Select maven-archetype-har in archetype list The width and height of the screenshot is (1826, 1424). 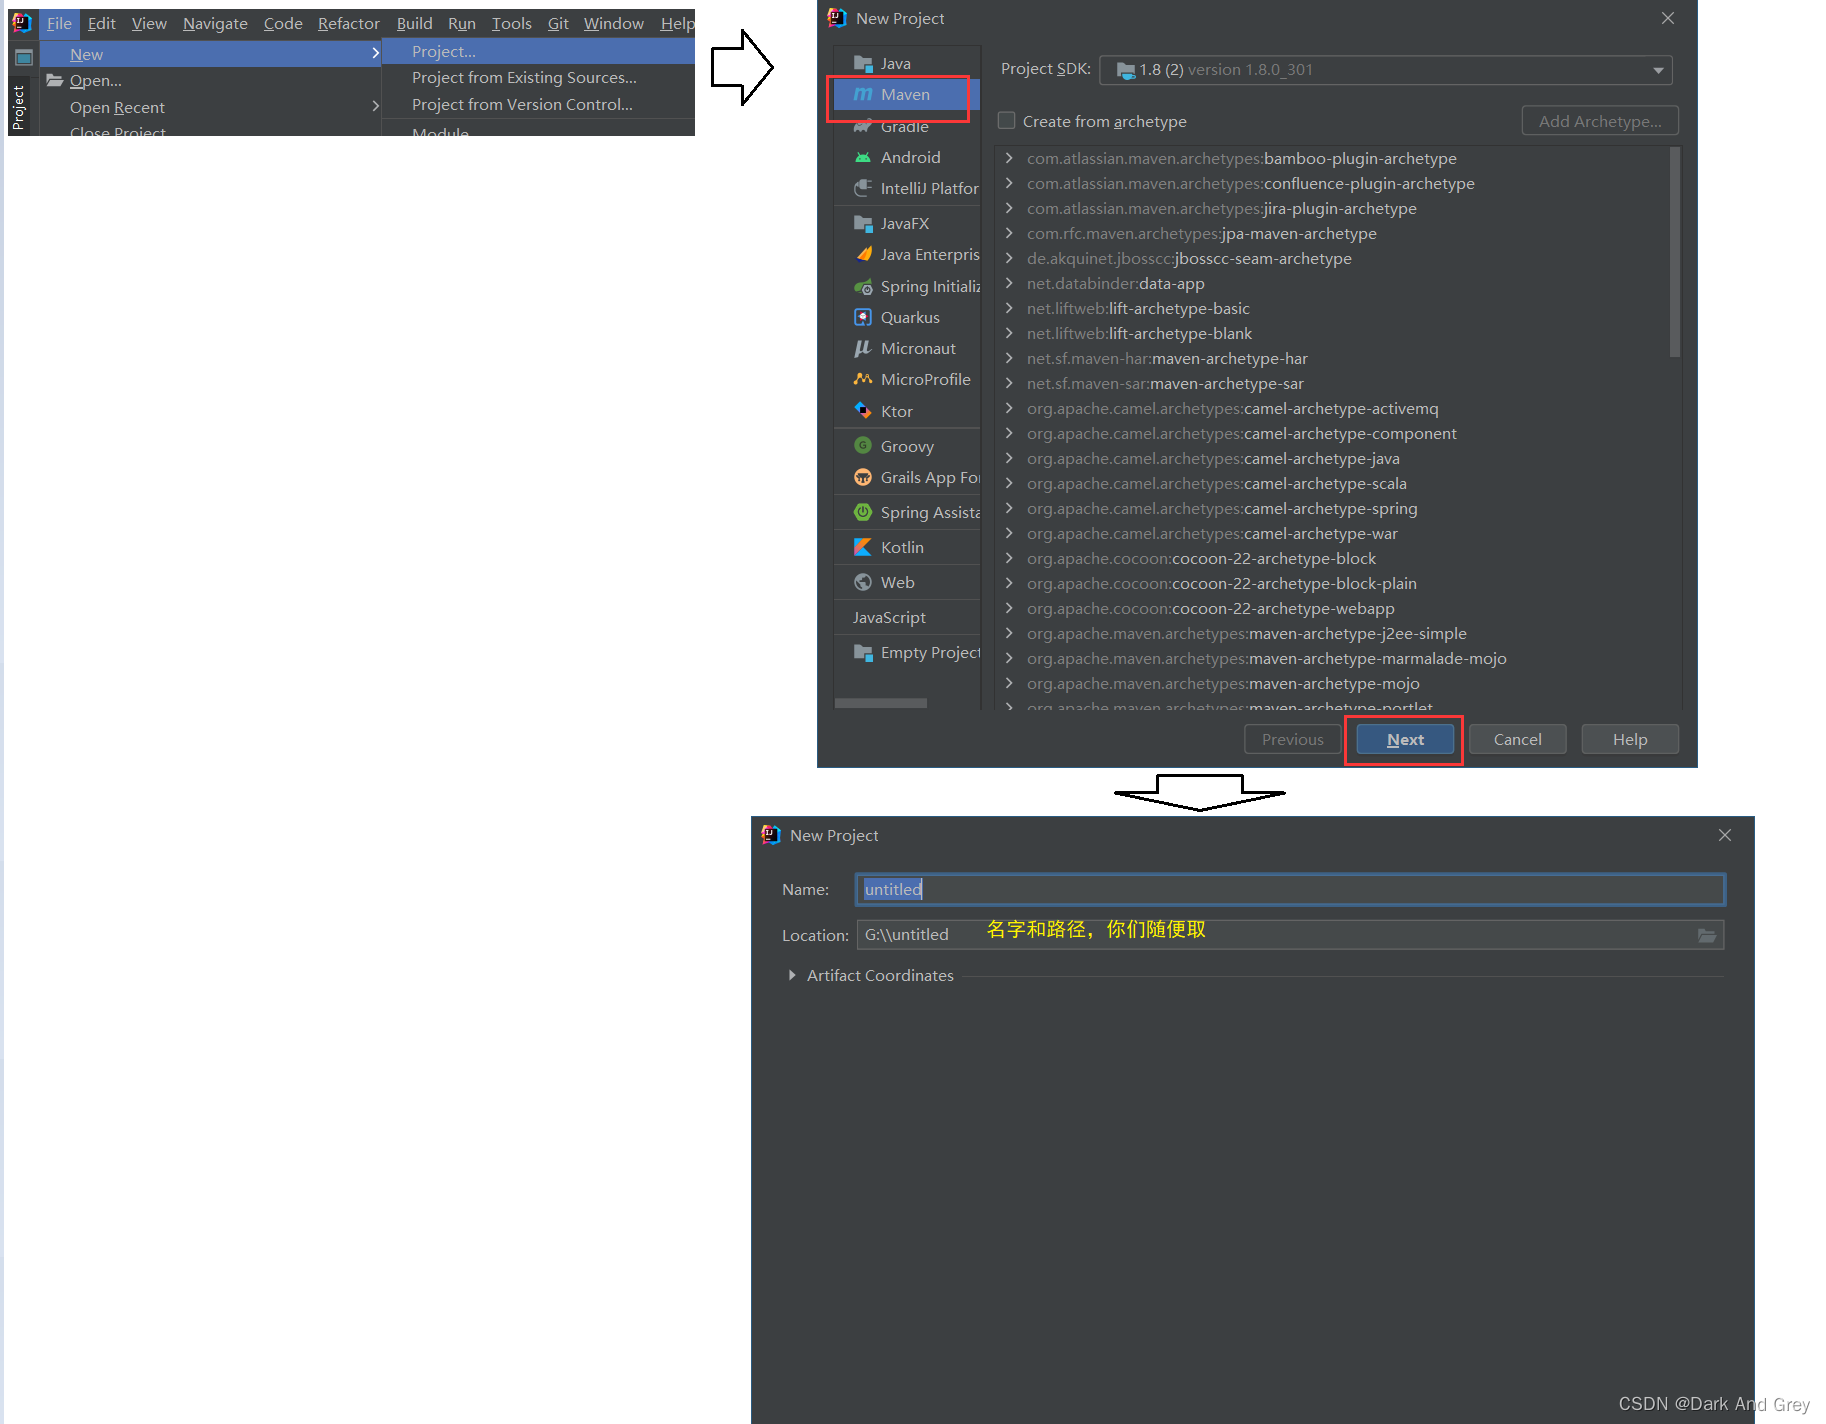click(x=1167, y=359)
